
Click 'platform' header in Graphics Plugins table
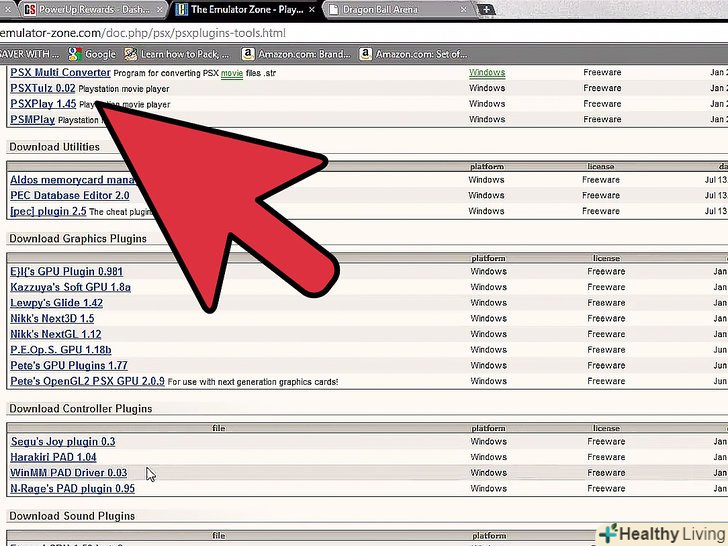tap(488, 259)
